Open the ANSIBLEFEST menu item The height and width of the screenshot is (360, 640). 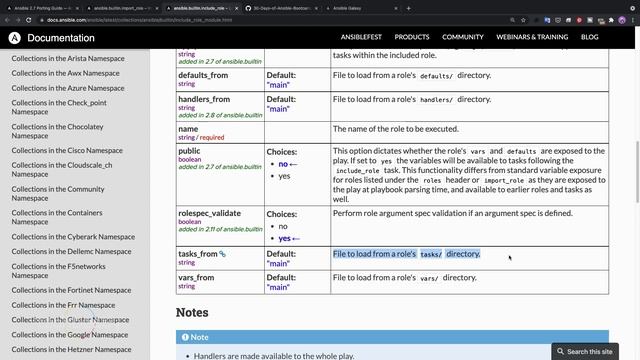point(361,37)
